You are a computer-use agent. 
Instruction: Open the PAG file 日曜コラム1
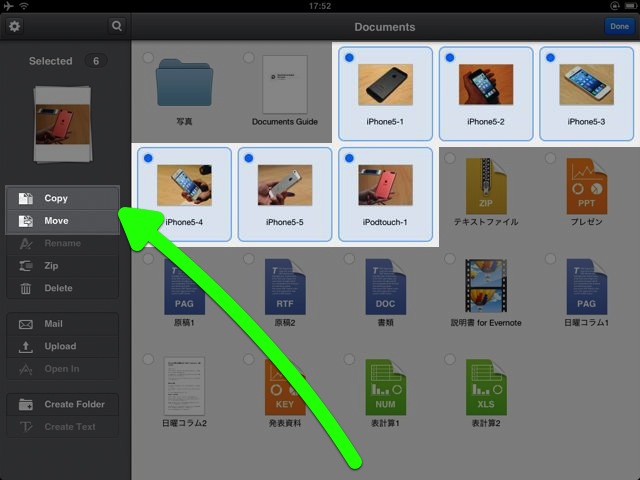coord(587,287)
